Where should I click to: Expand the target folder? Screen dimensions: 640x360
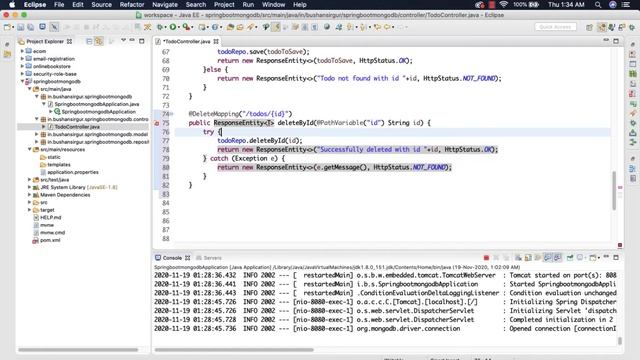tap(29, 210)
